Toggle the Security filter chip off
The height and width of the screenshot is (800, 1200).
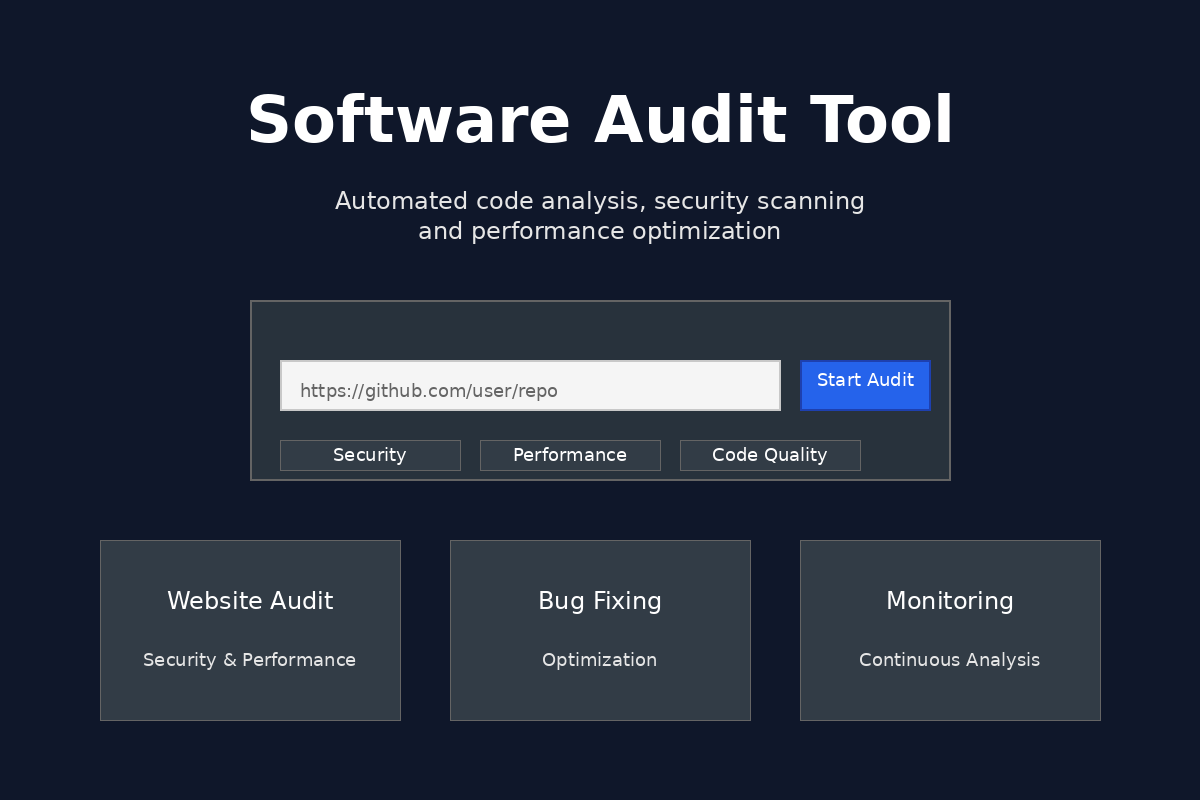(370, 455)
